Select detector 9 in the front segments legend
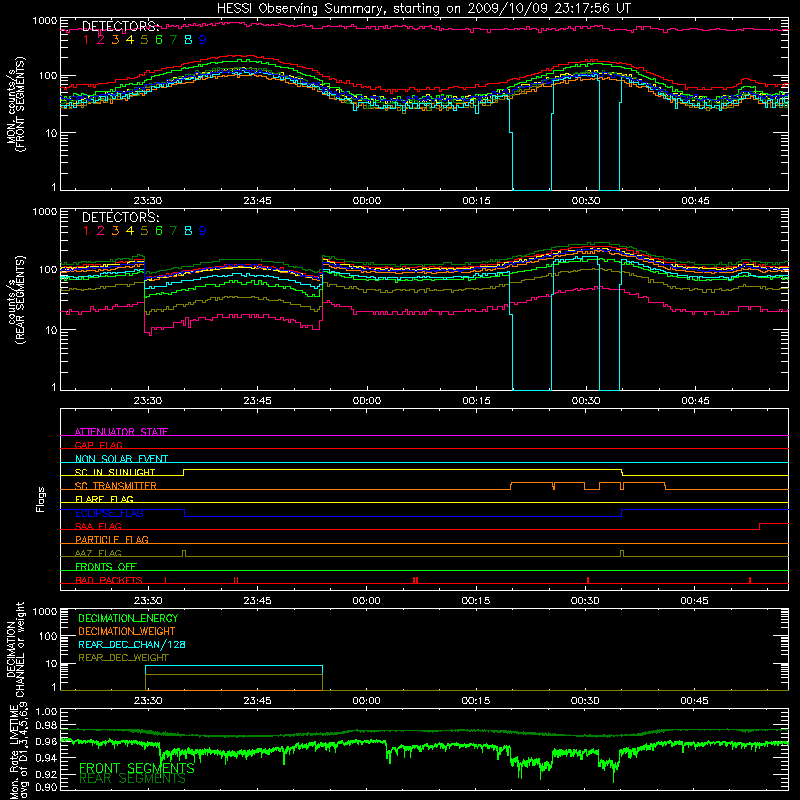800x800 pixels. point(203,40)
